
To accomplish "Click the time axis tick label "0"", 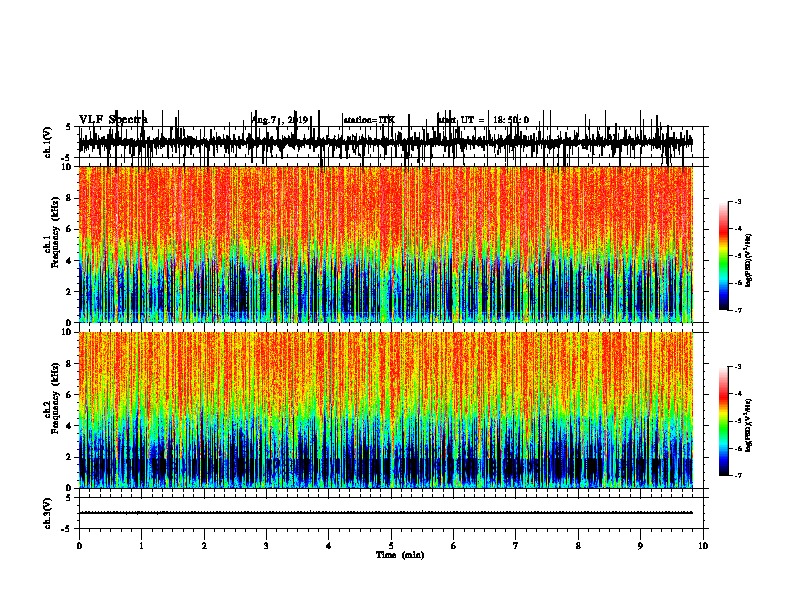I will tap(79, 546).
